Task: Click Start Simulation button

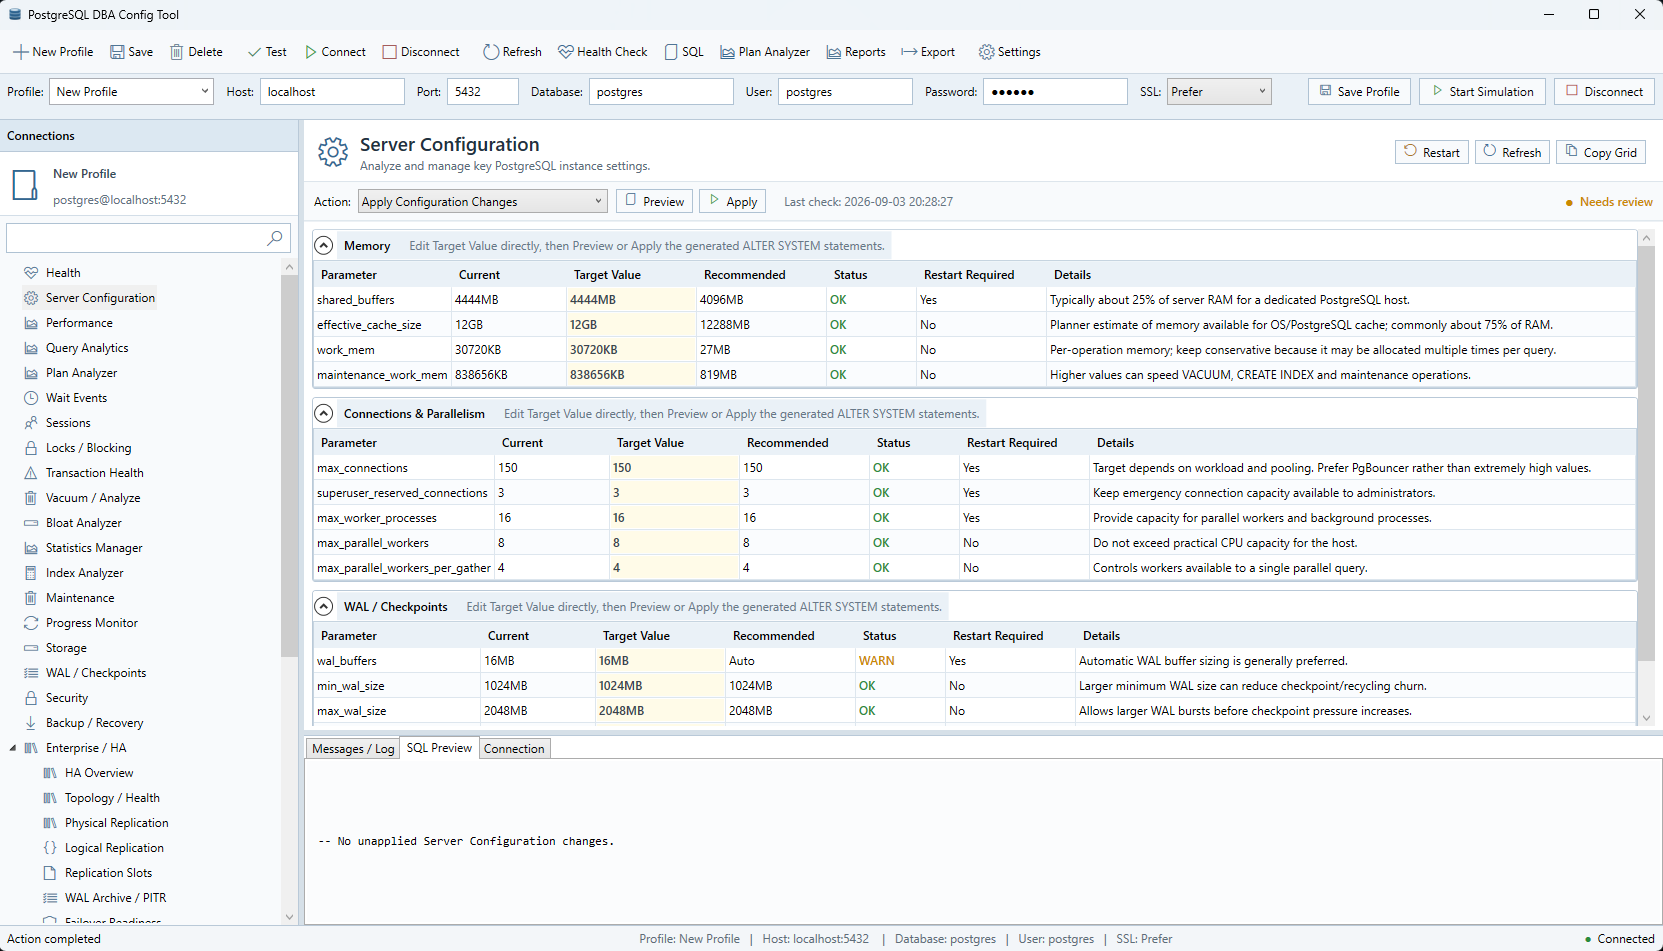Action: pos(1483,92)
